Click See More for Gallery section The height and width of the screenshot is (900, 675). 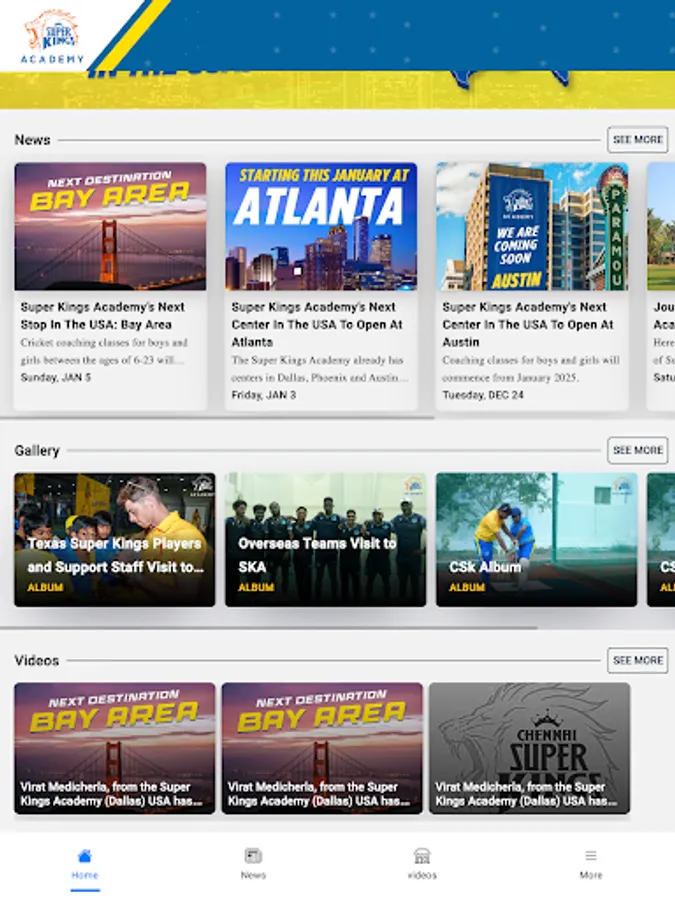coord(638,450)
